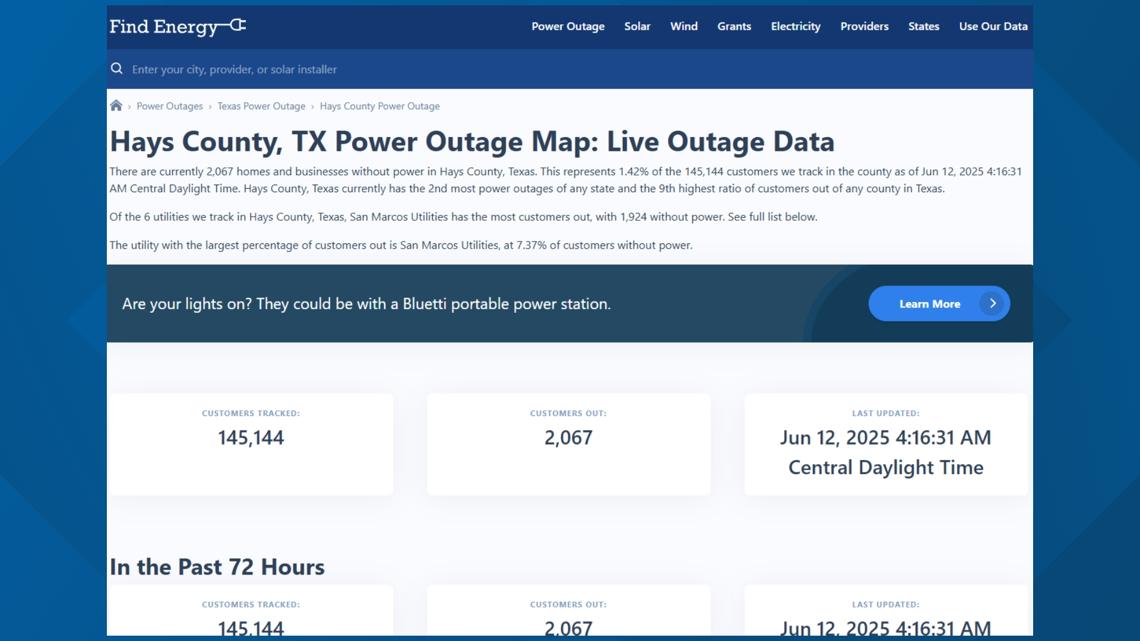Screen dimensions: 1140x641
Task: Click the Learn More button
Action: (939, 304)
